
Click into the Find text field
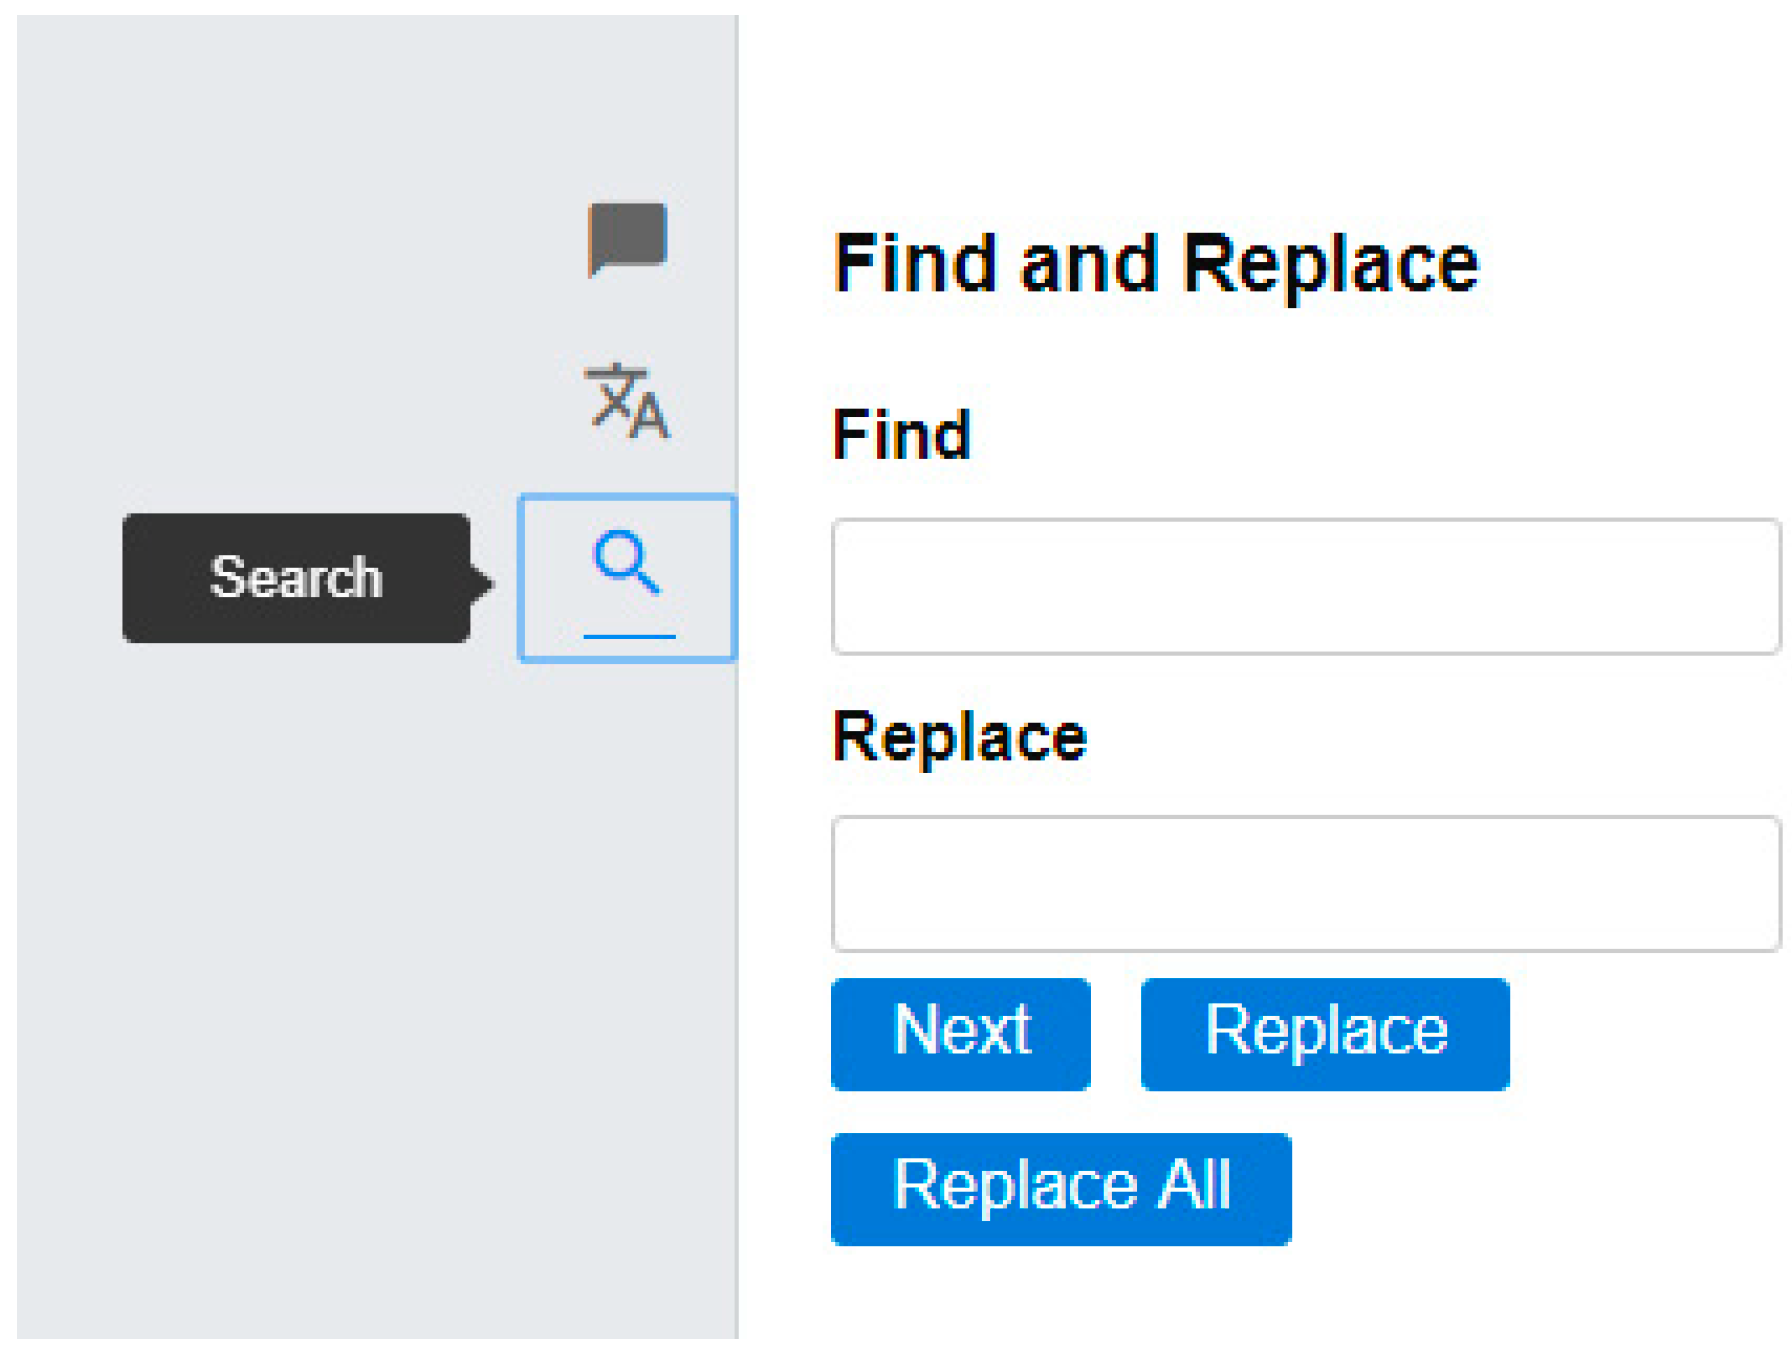tap(1305, 587)
